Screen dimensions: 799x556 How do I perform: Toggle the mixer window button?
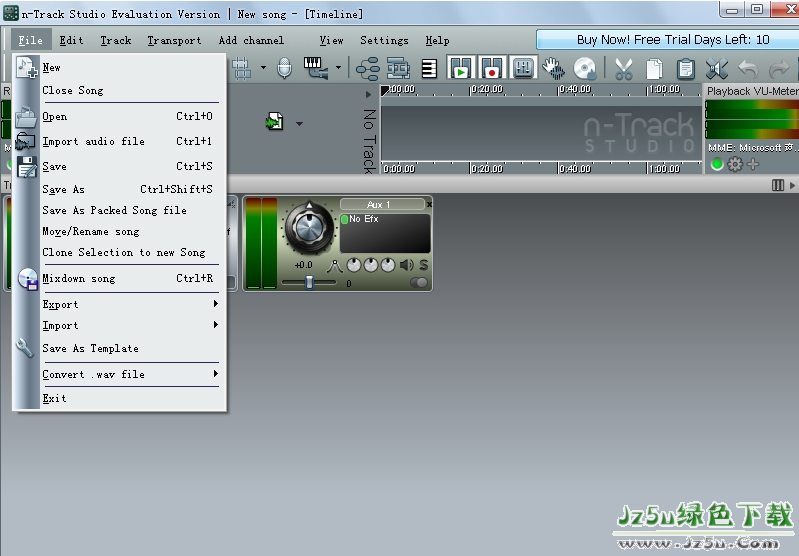point(523,68)
